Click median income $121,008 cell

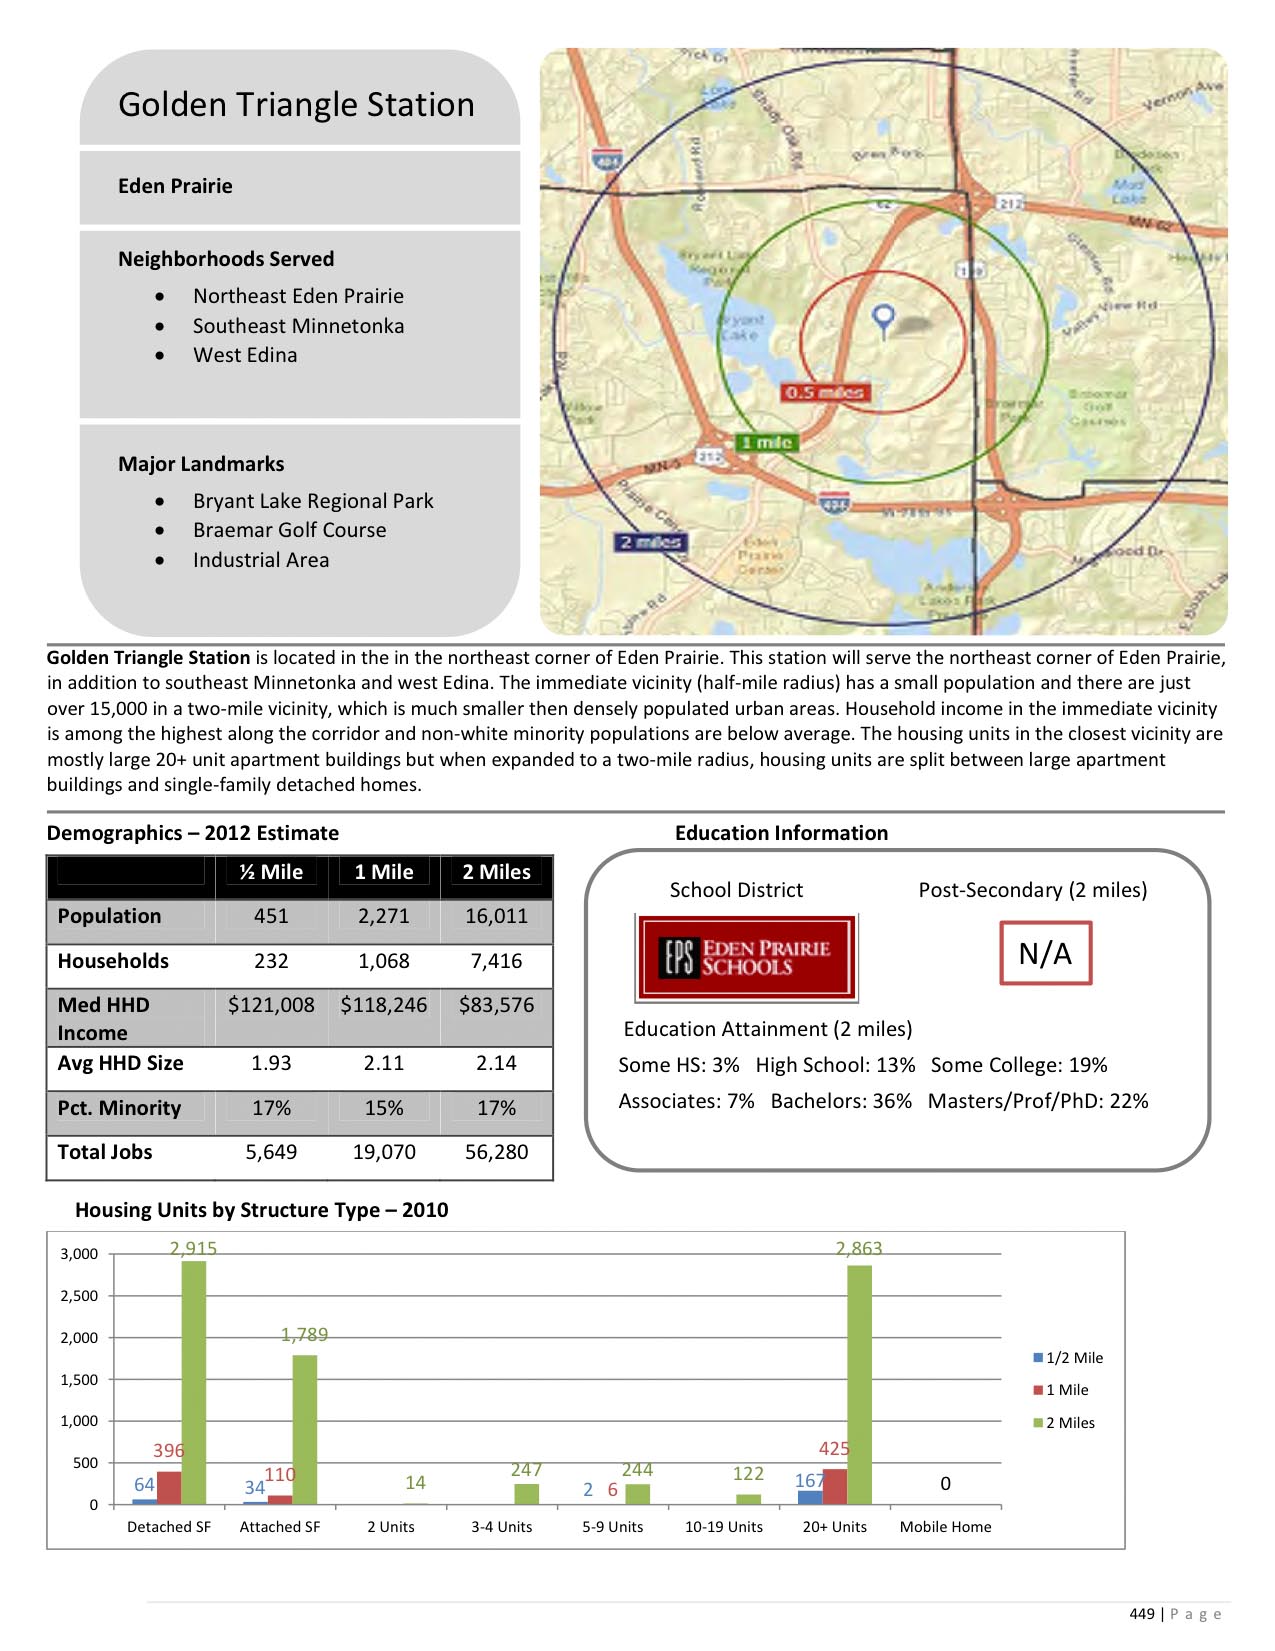coord(271,1005)
